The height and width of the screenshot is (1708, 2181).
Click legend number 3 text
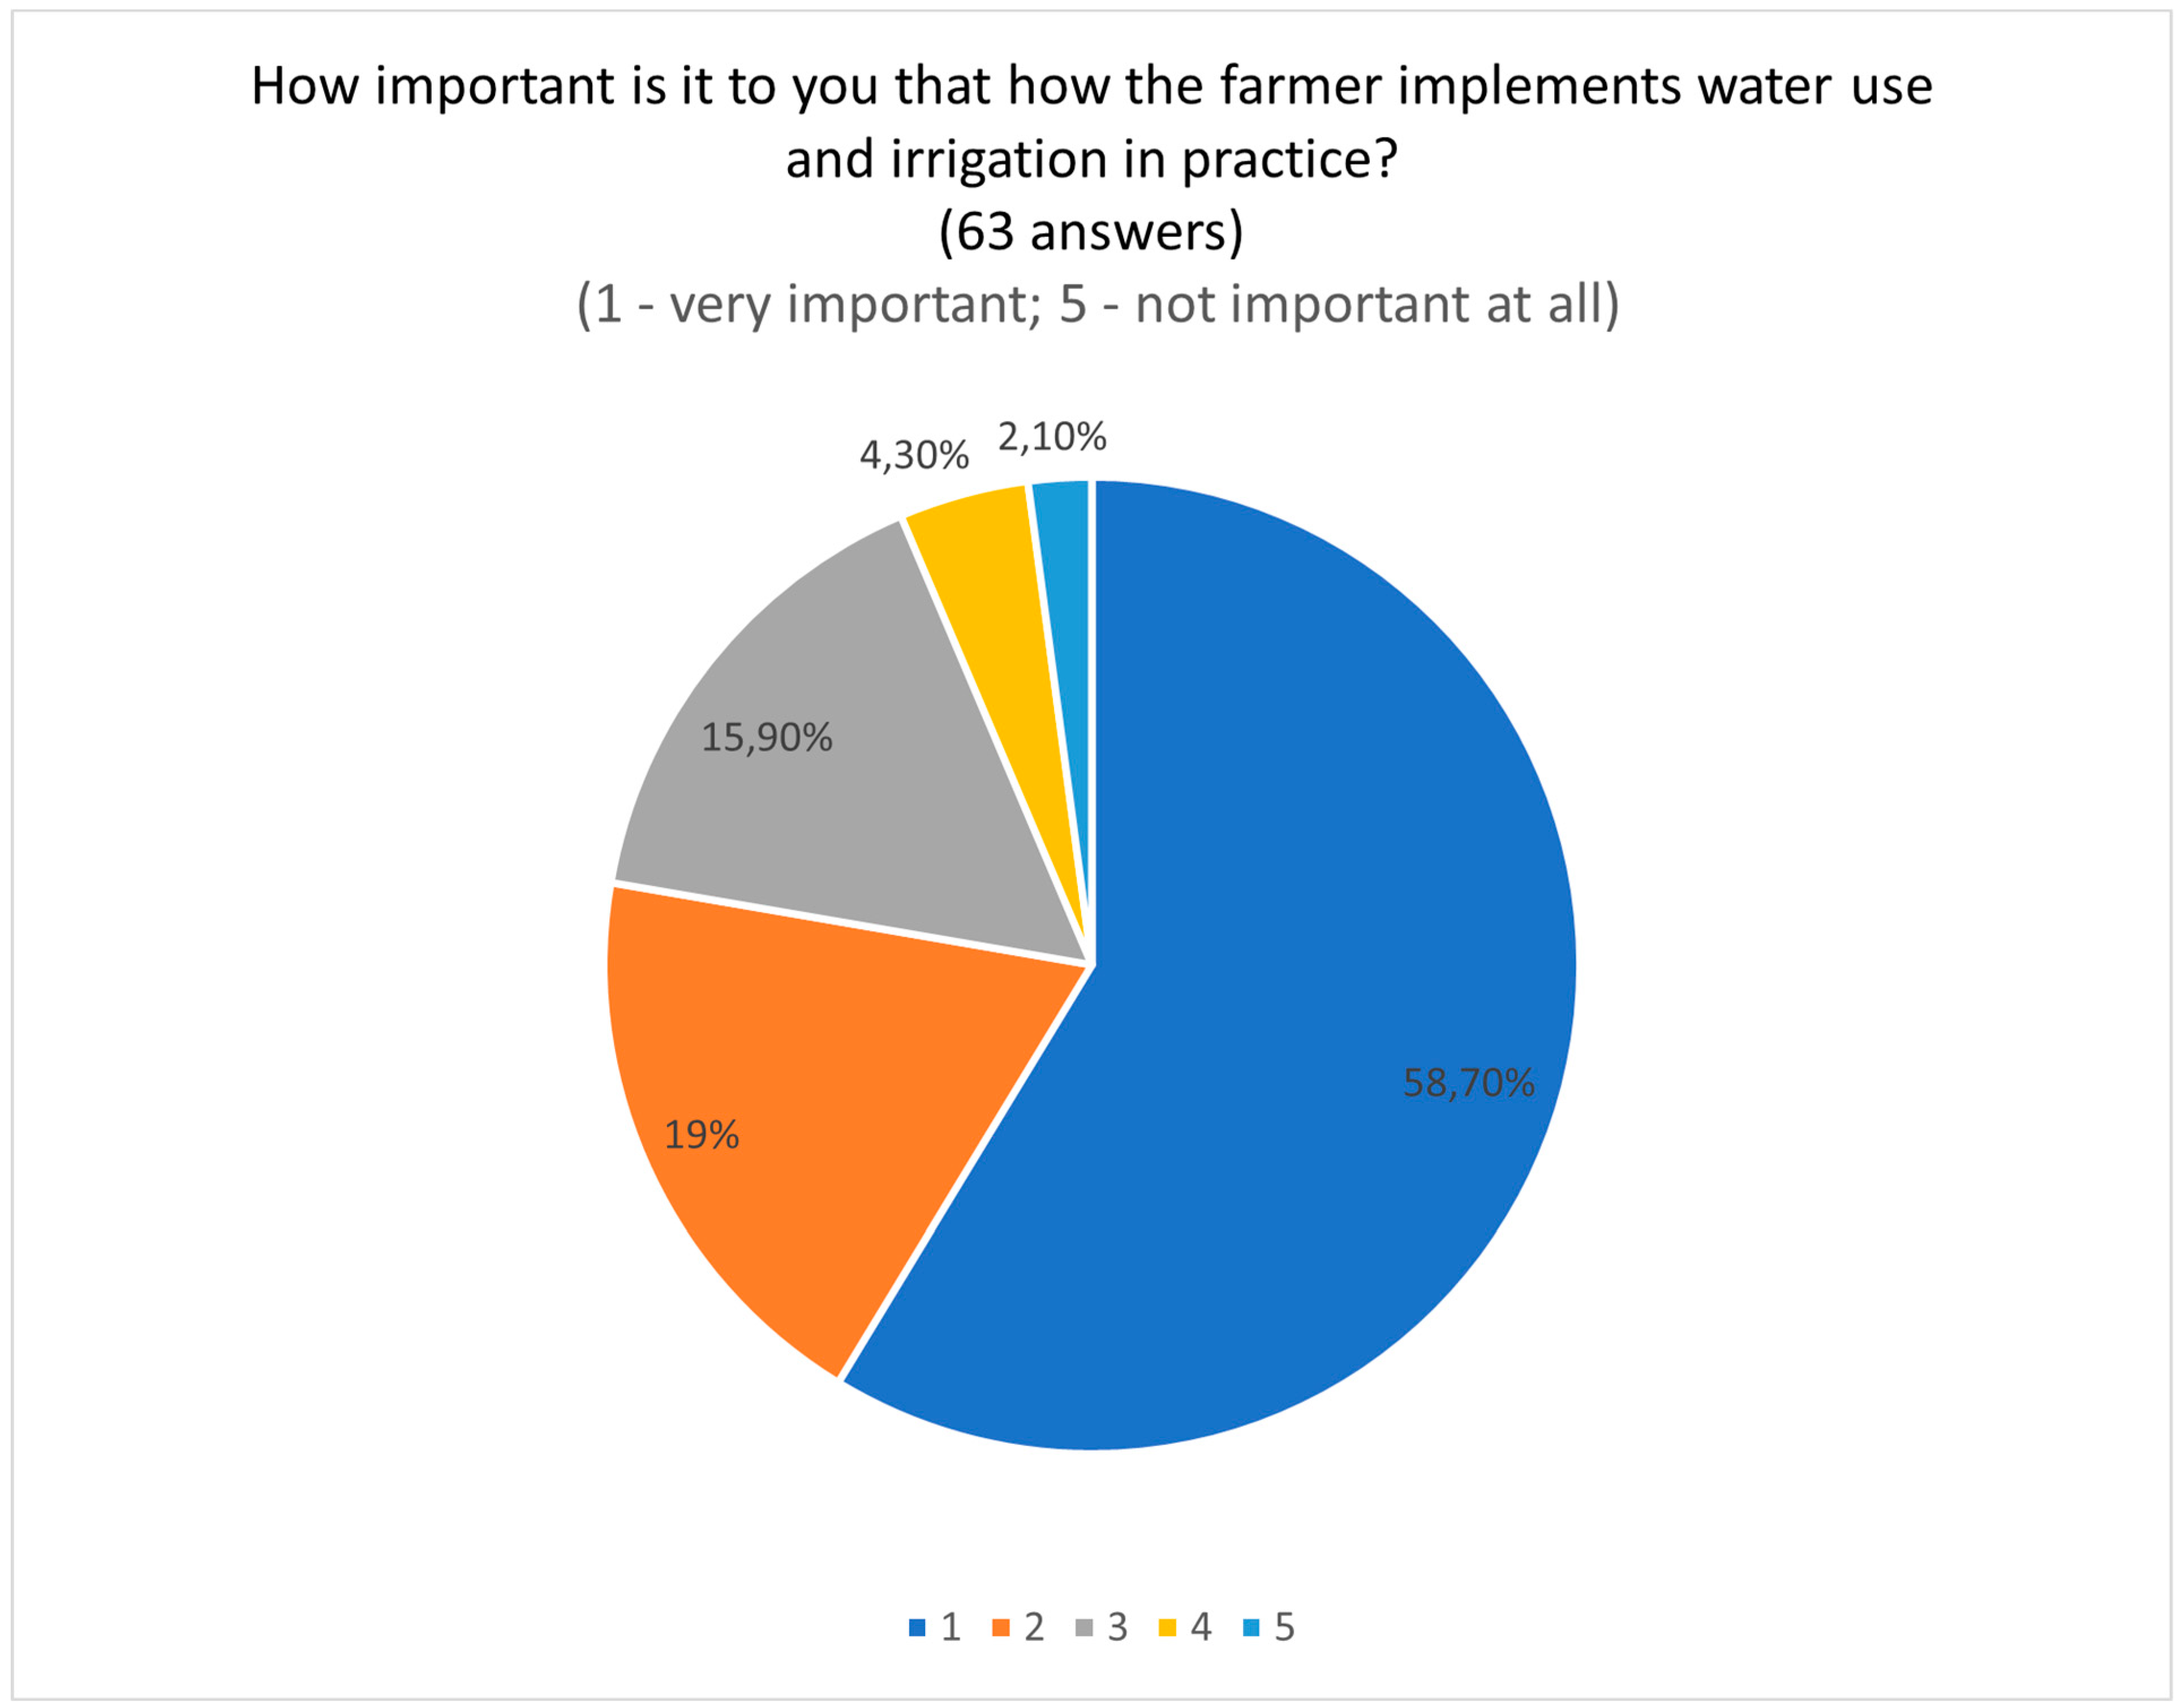coord(1117,1628)
